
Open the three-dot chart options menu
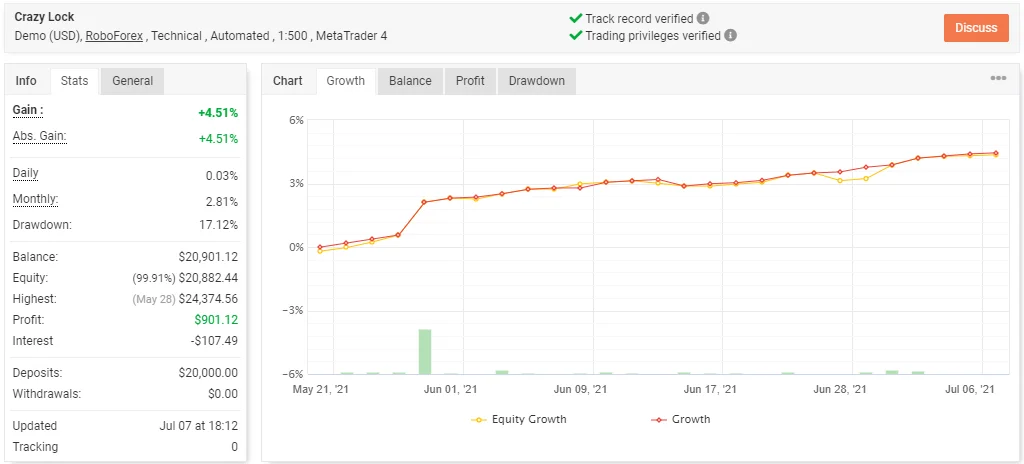coord(998,79)
